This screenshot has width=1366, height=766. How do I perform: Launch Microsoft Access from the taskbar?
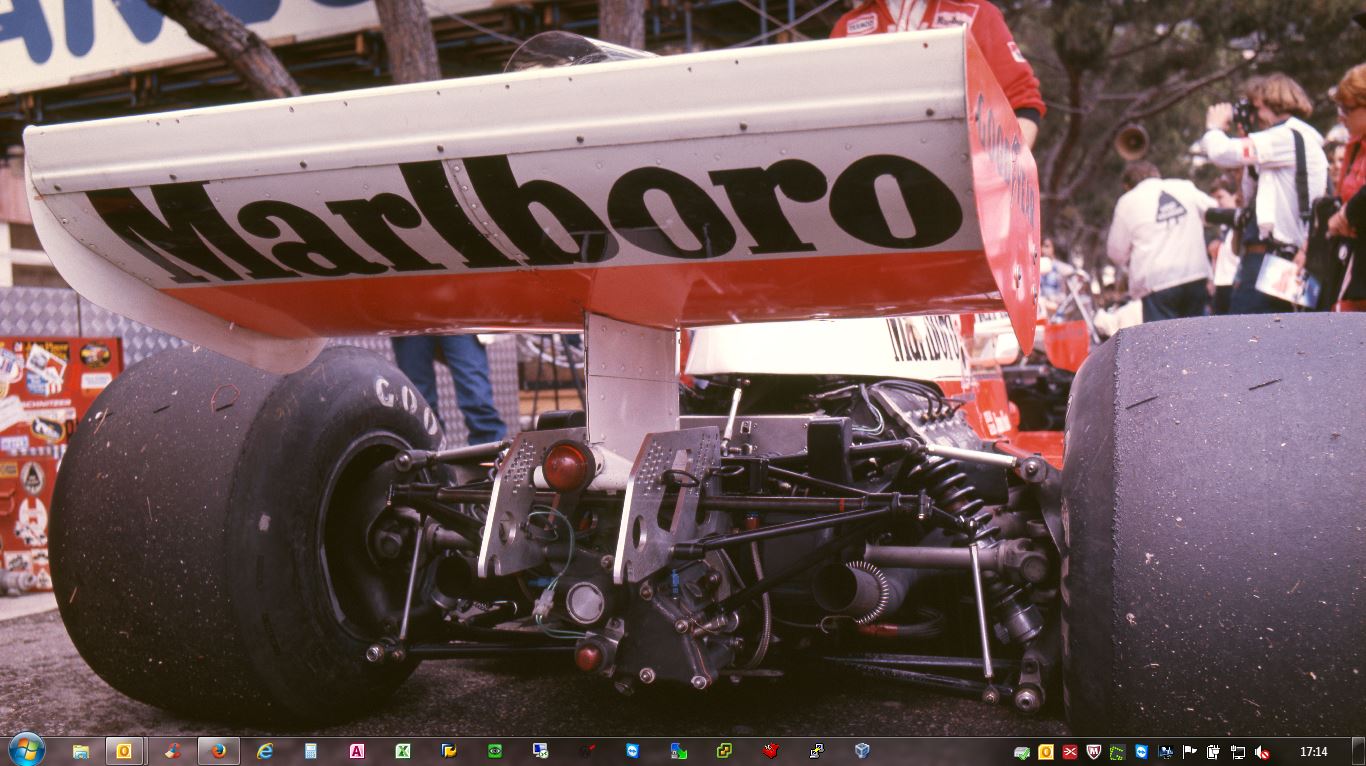357,751
